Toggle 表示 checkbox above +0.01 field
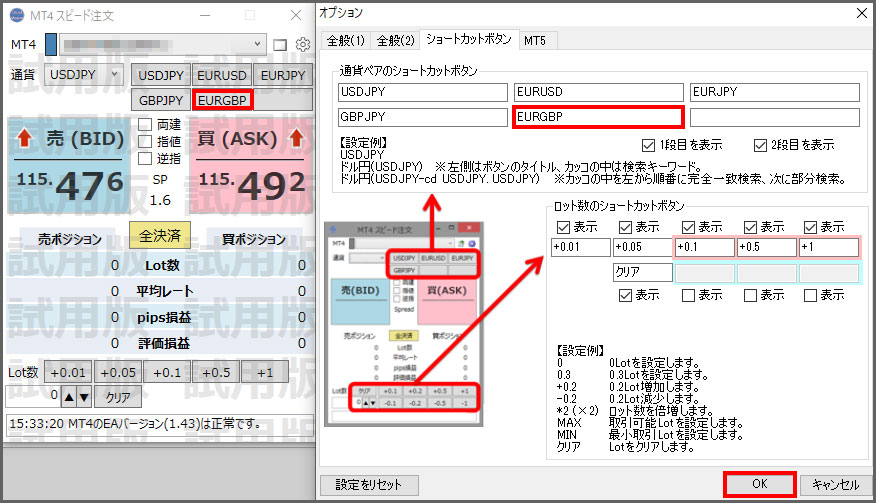Viewport: 876px width, 503px height. [564, 227]
